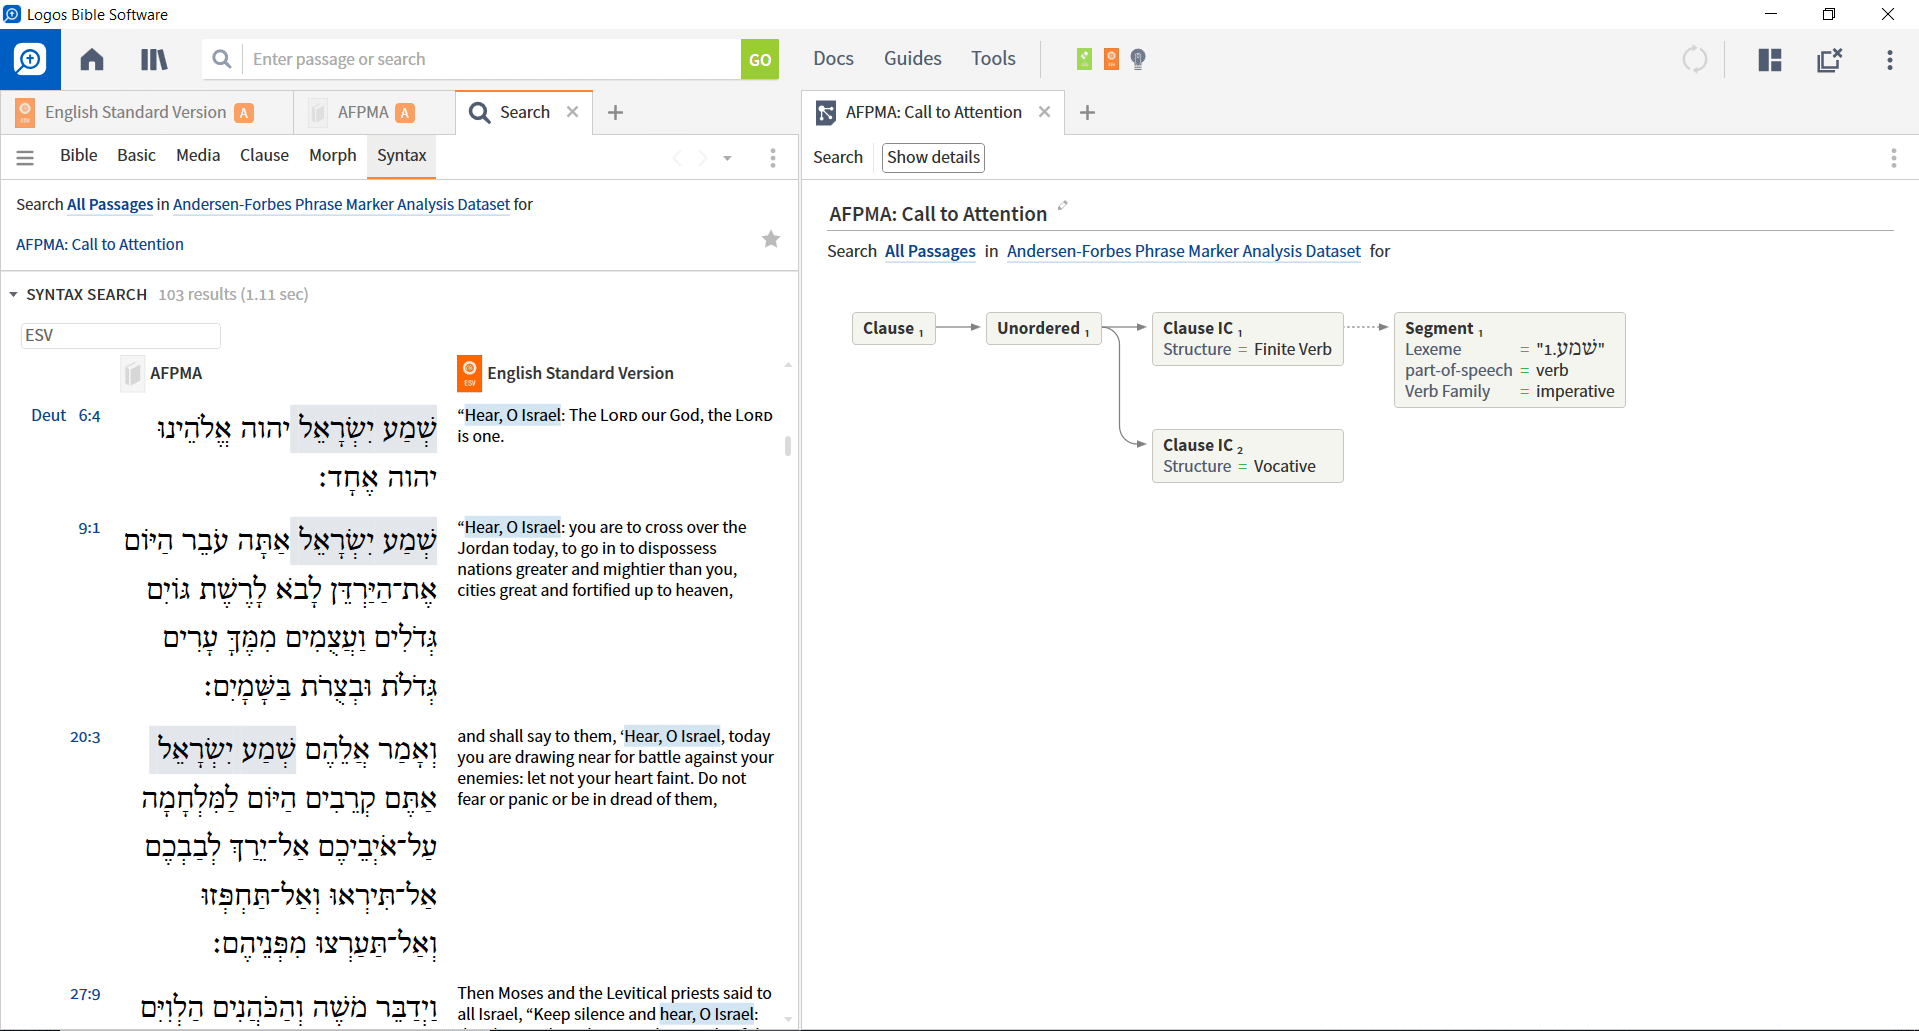Click the back navigation arrow
This screenshot has height=1031, width=1919.
[677, 158]
